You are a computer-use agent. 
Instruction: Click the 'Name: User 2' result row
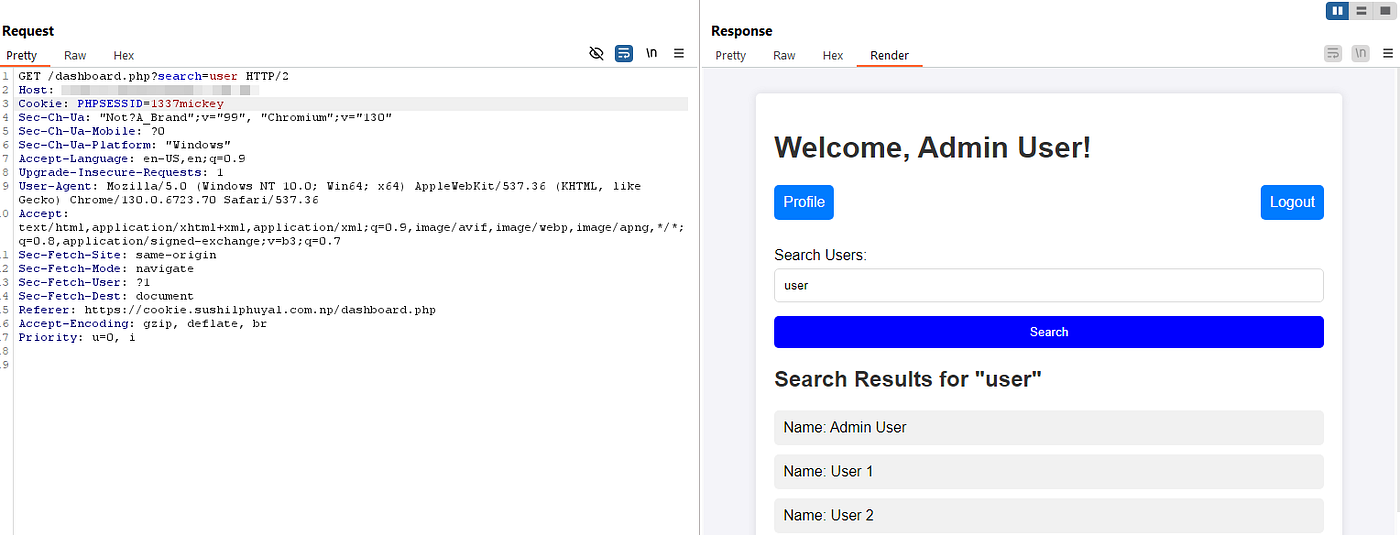click(x=1049, y=515)
